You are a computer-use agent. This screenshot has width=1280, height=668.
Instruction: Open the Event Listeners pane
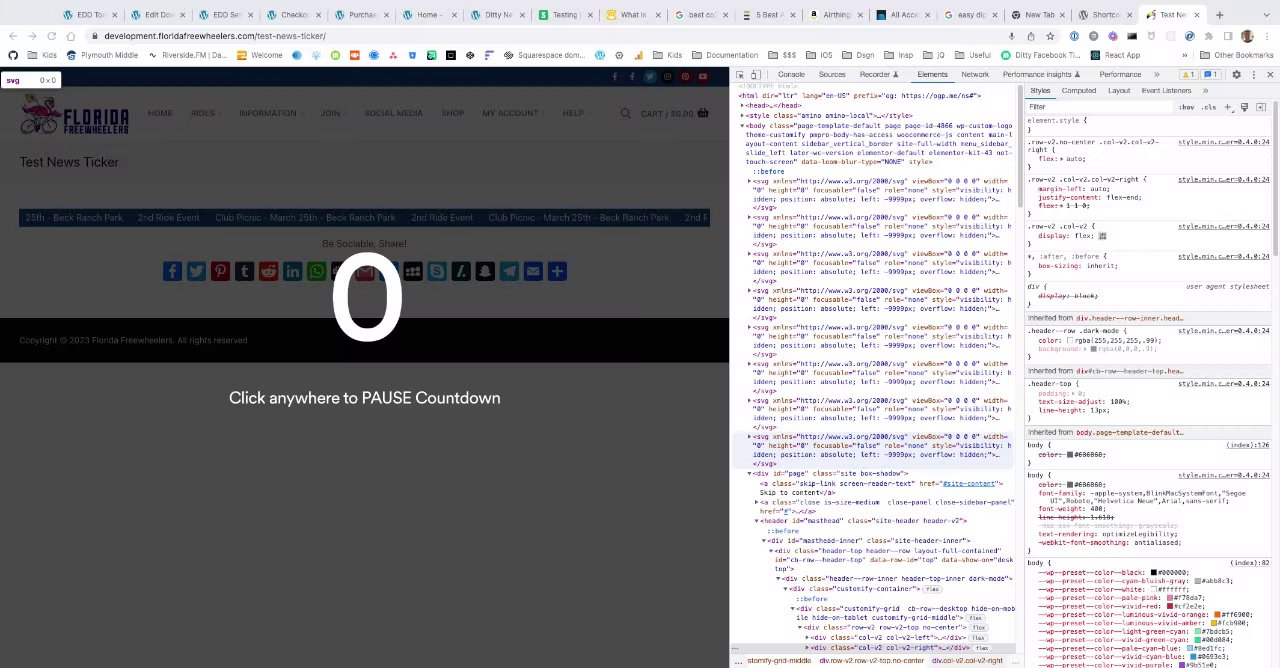(1166, 91)
